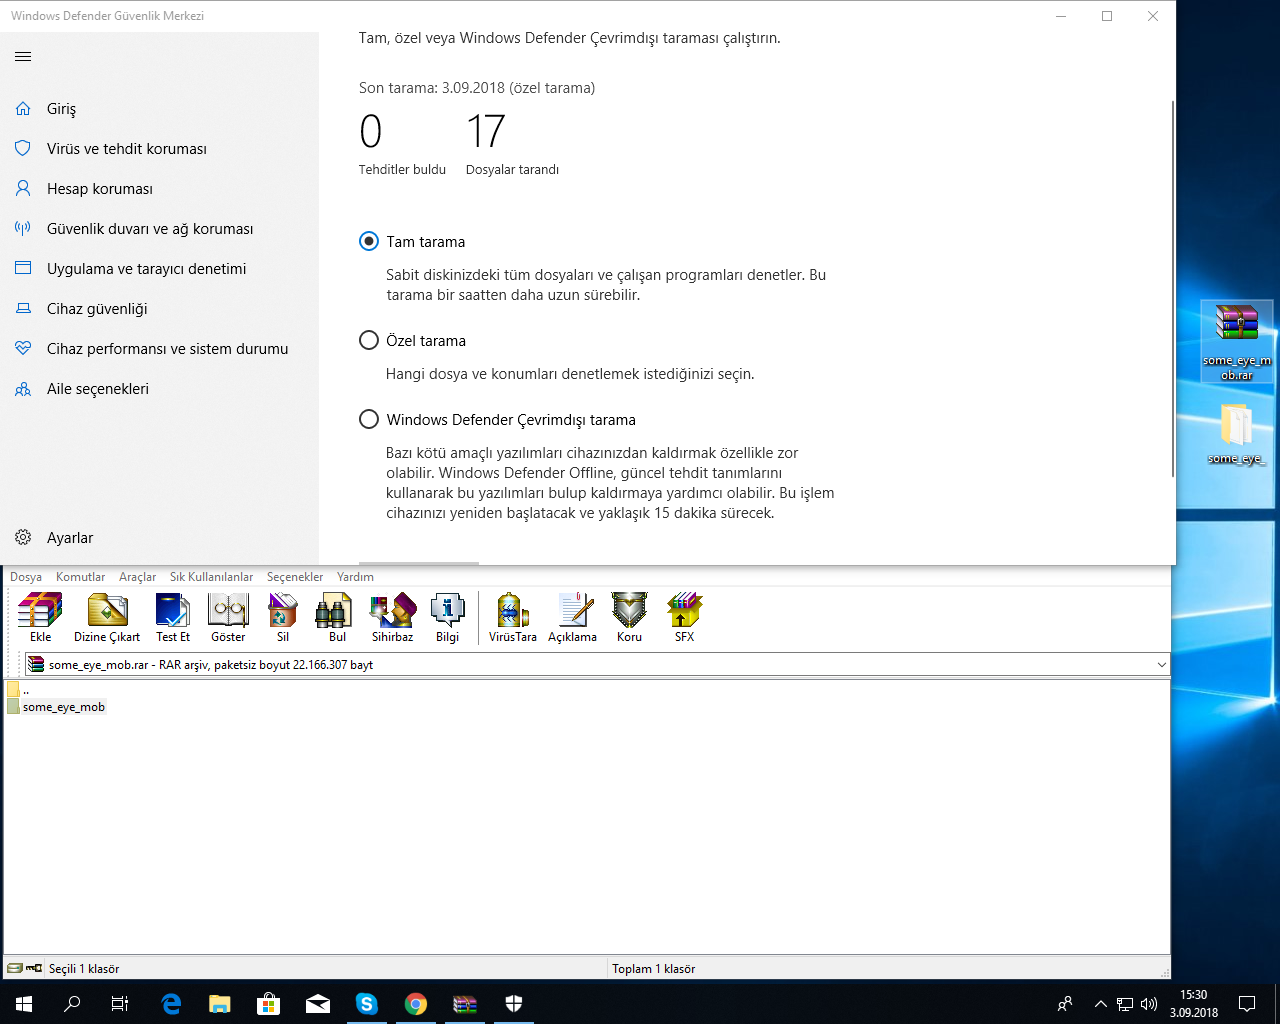Click the key icon in WinRAR status bar

(34, 969)
